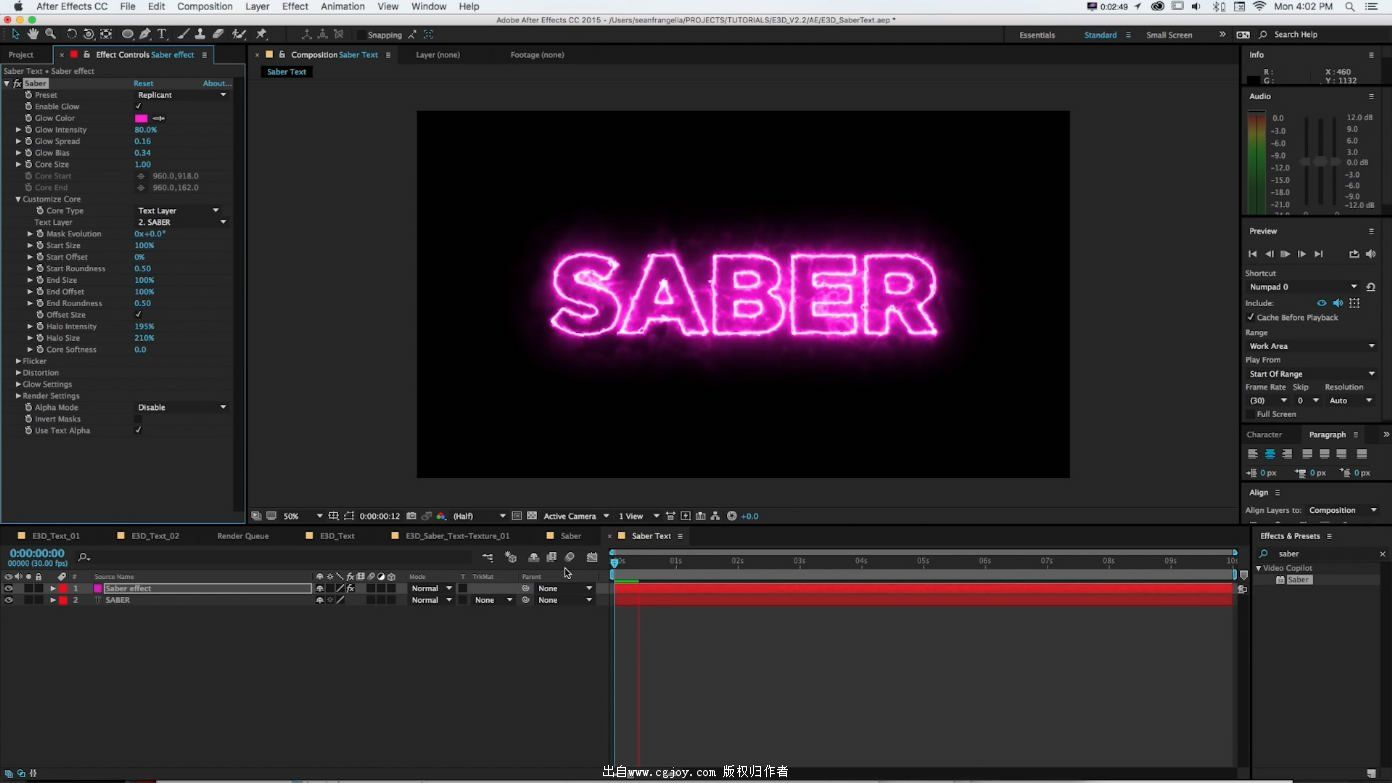Switch to the Character panel tab

pos(1264,435)
